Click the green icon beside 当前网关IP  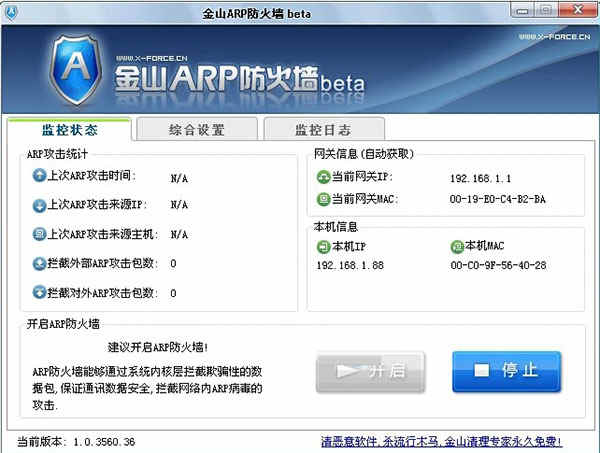[x=323, y=177]
